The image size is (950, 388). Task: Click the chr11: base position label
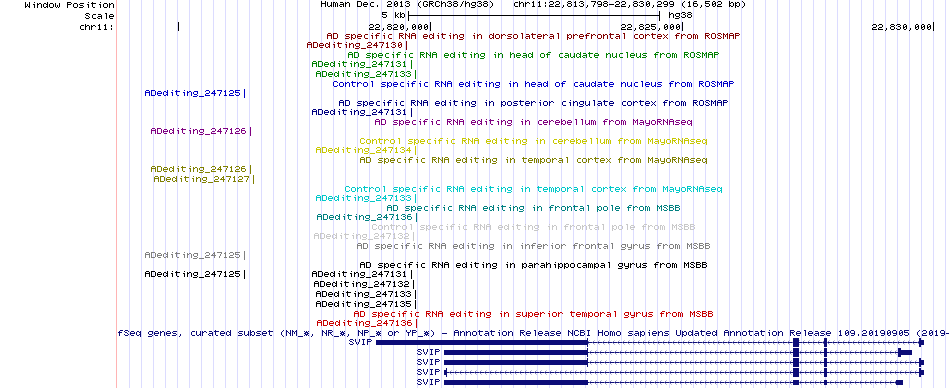pos(97,27)
